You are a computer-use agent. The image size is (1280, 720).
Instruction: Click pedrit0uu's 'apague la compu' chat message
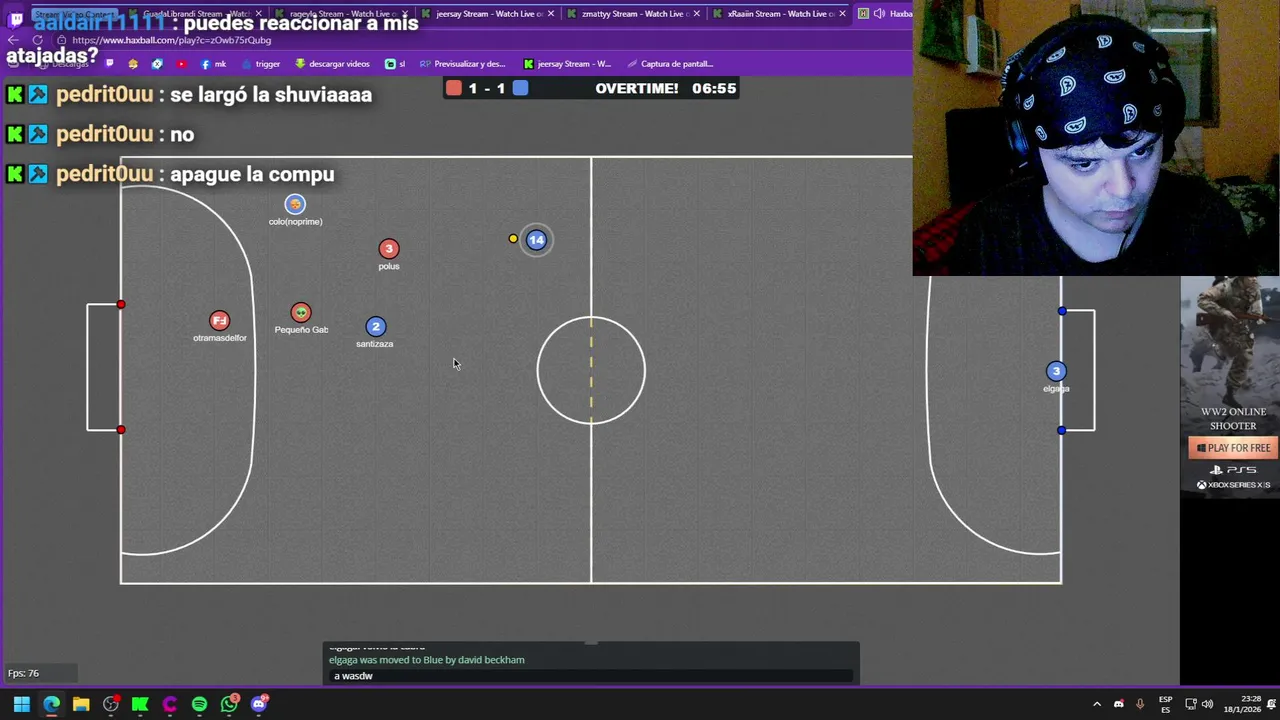[x=252, y=174]
